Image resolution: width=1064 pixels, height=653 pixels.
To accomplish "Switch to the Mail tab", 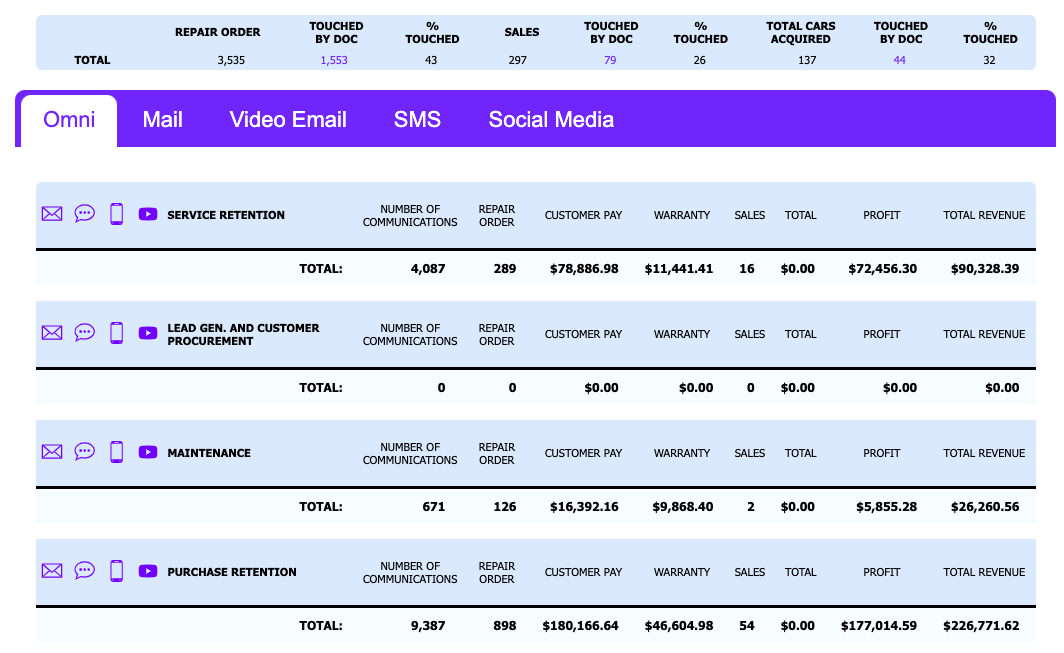I will [163, 120].
